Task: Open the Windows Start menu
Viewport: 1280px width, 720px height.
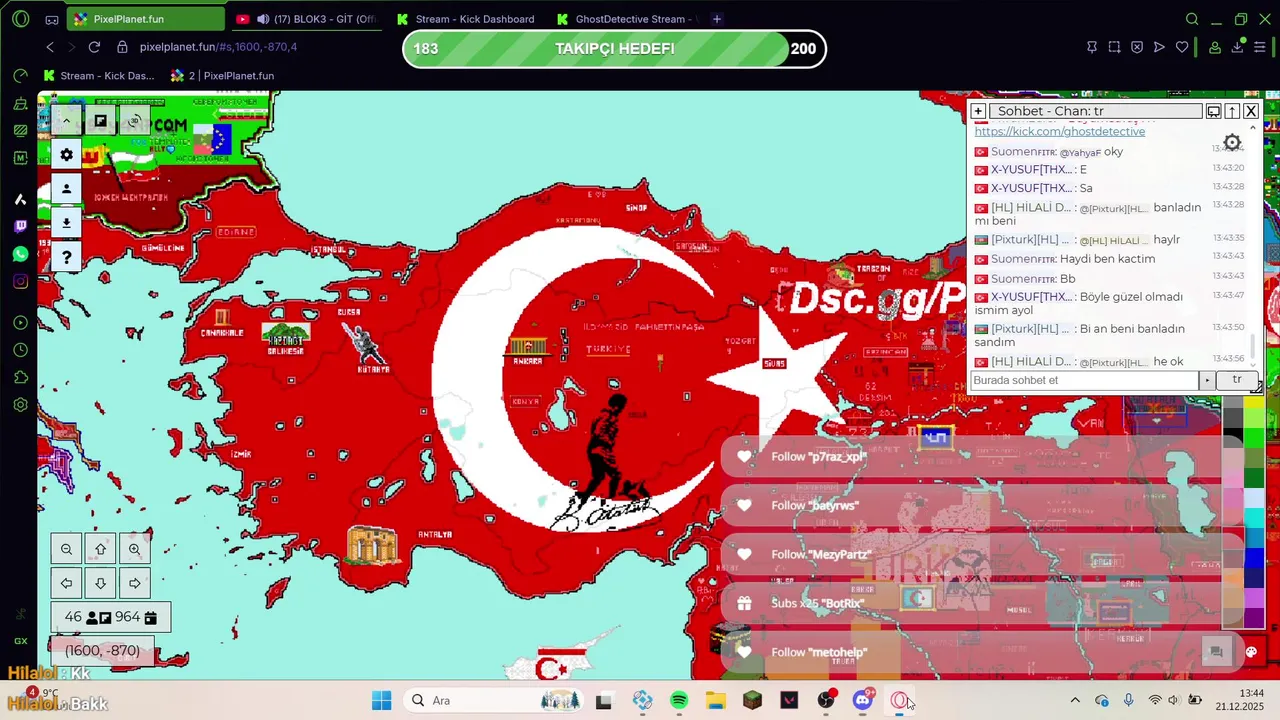Action: (x=381, y=700)
